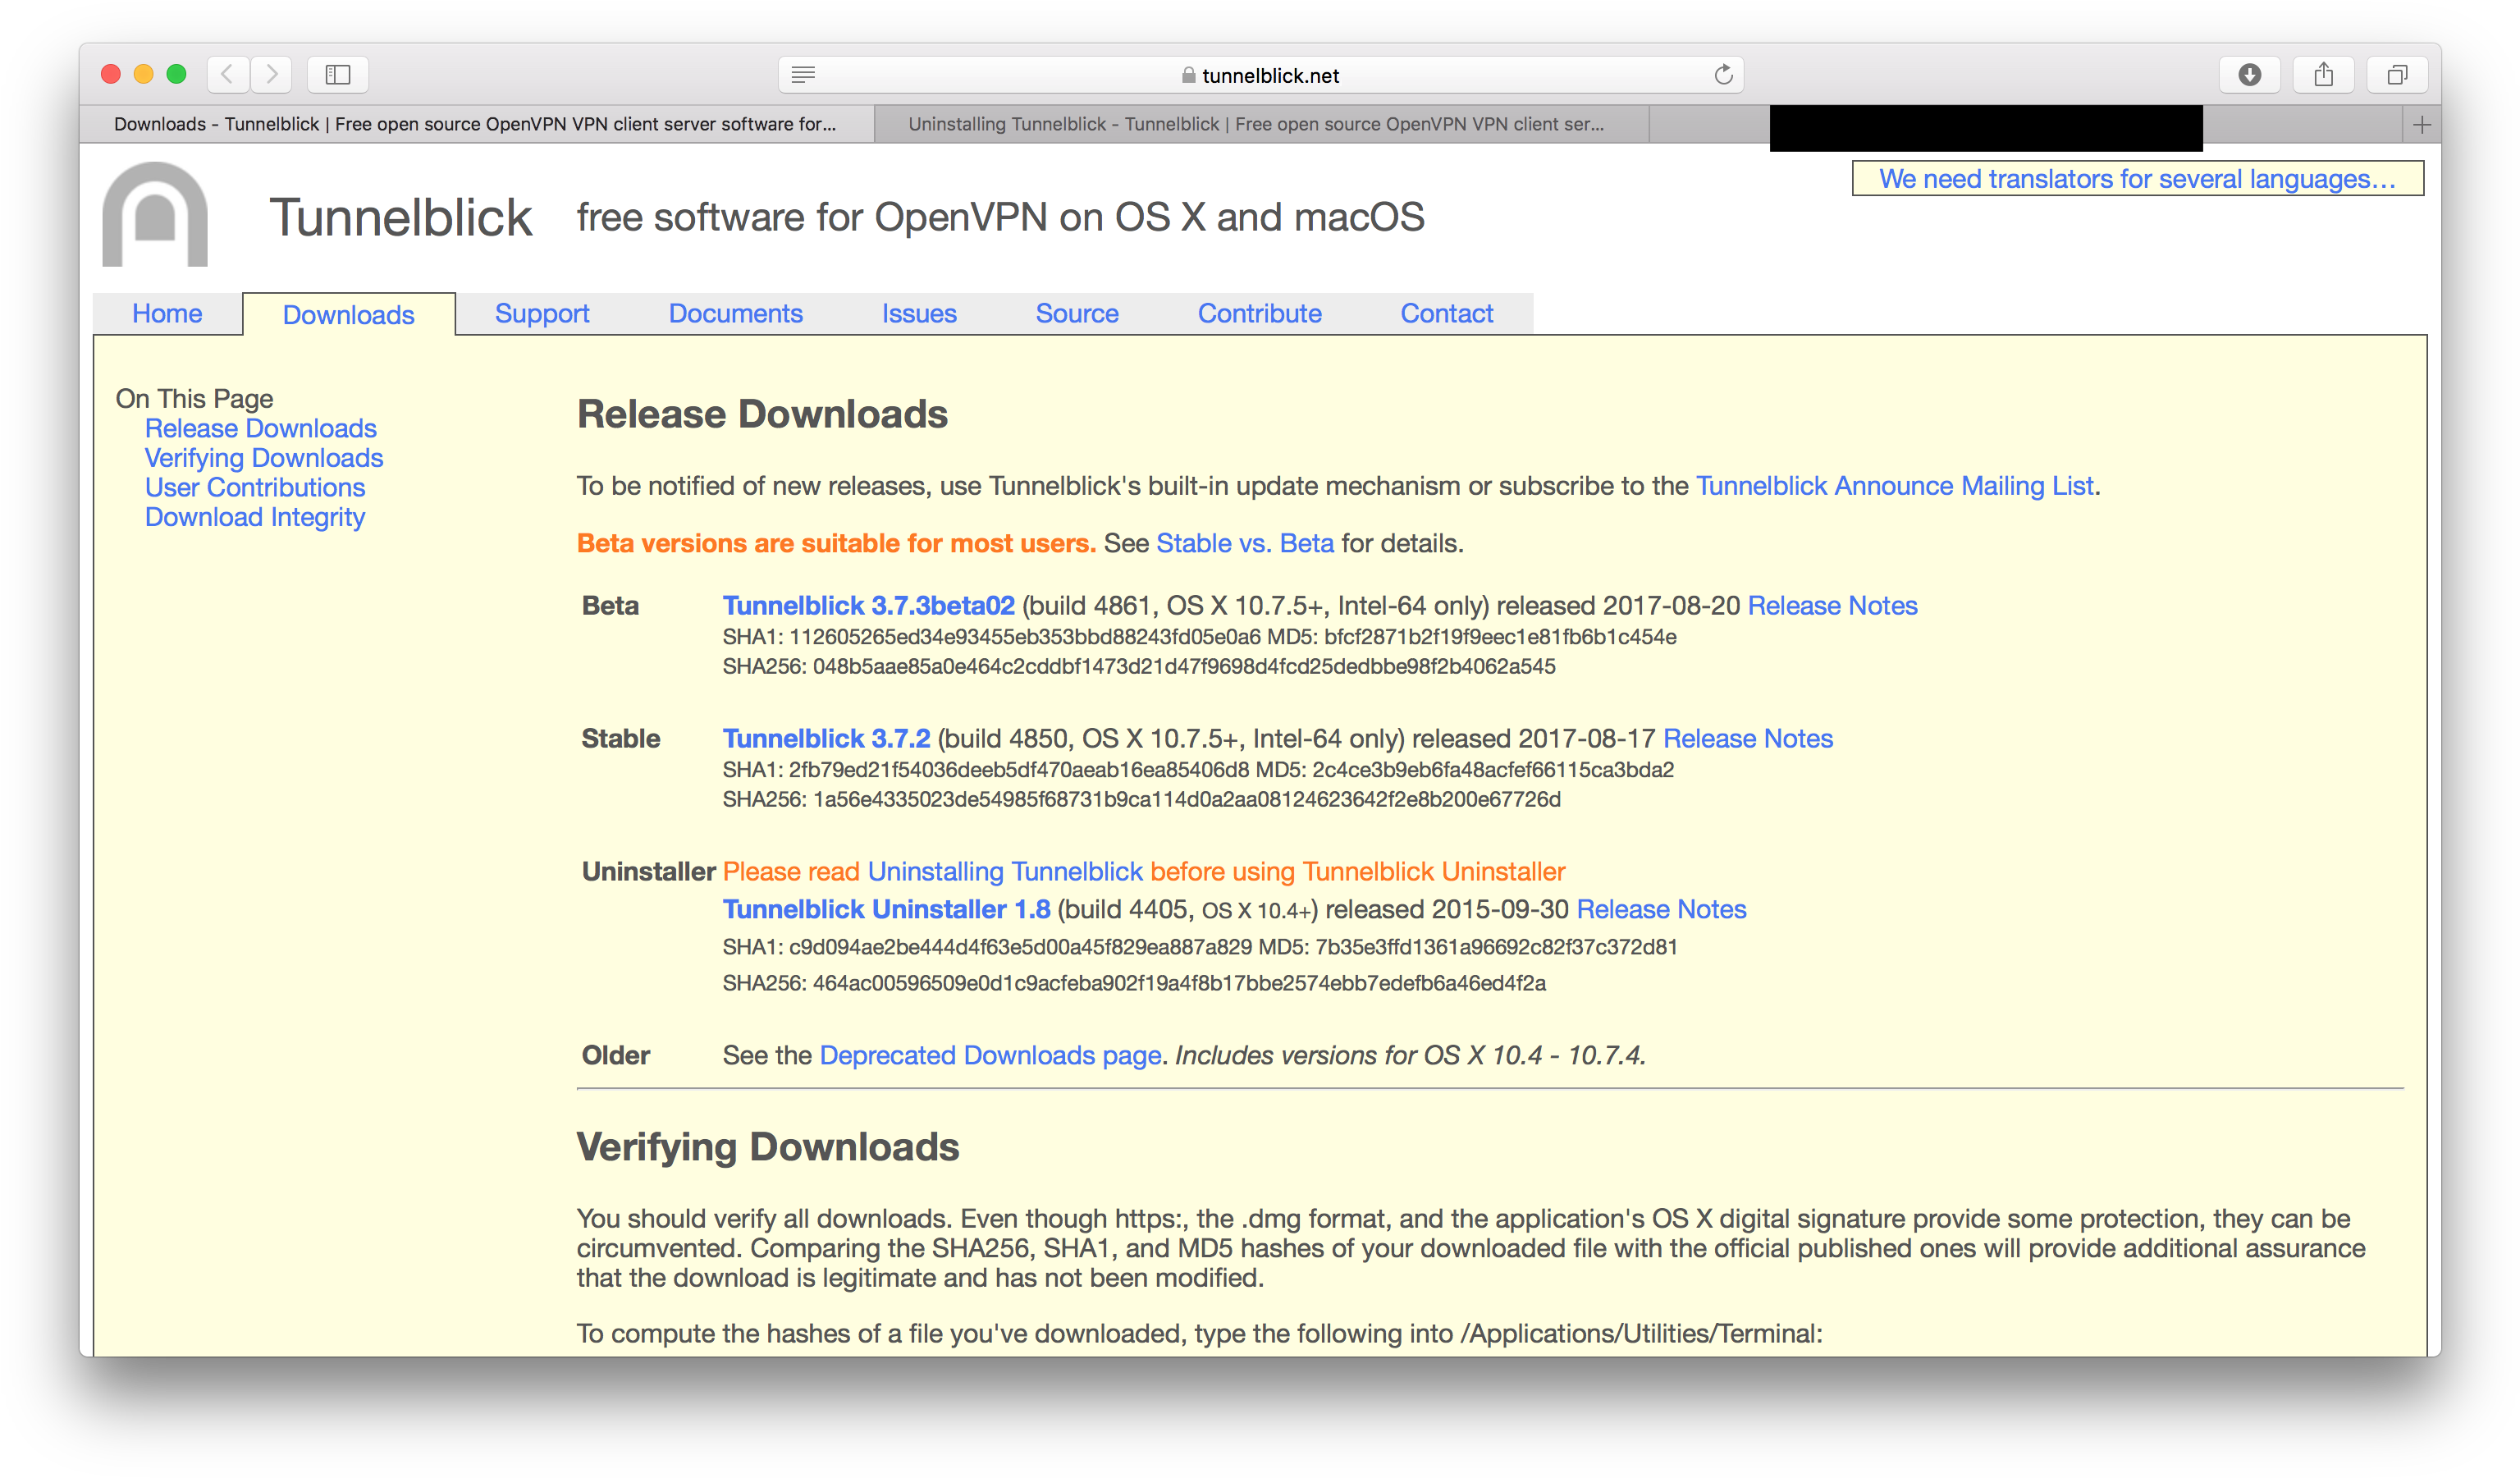
Task: Click the tunnelblick.net address field
Action: click(x=1260, y=75)
